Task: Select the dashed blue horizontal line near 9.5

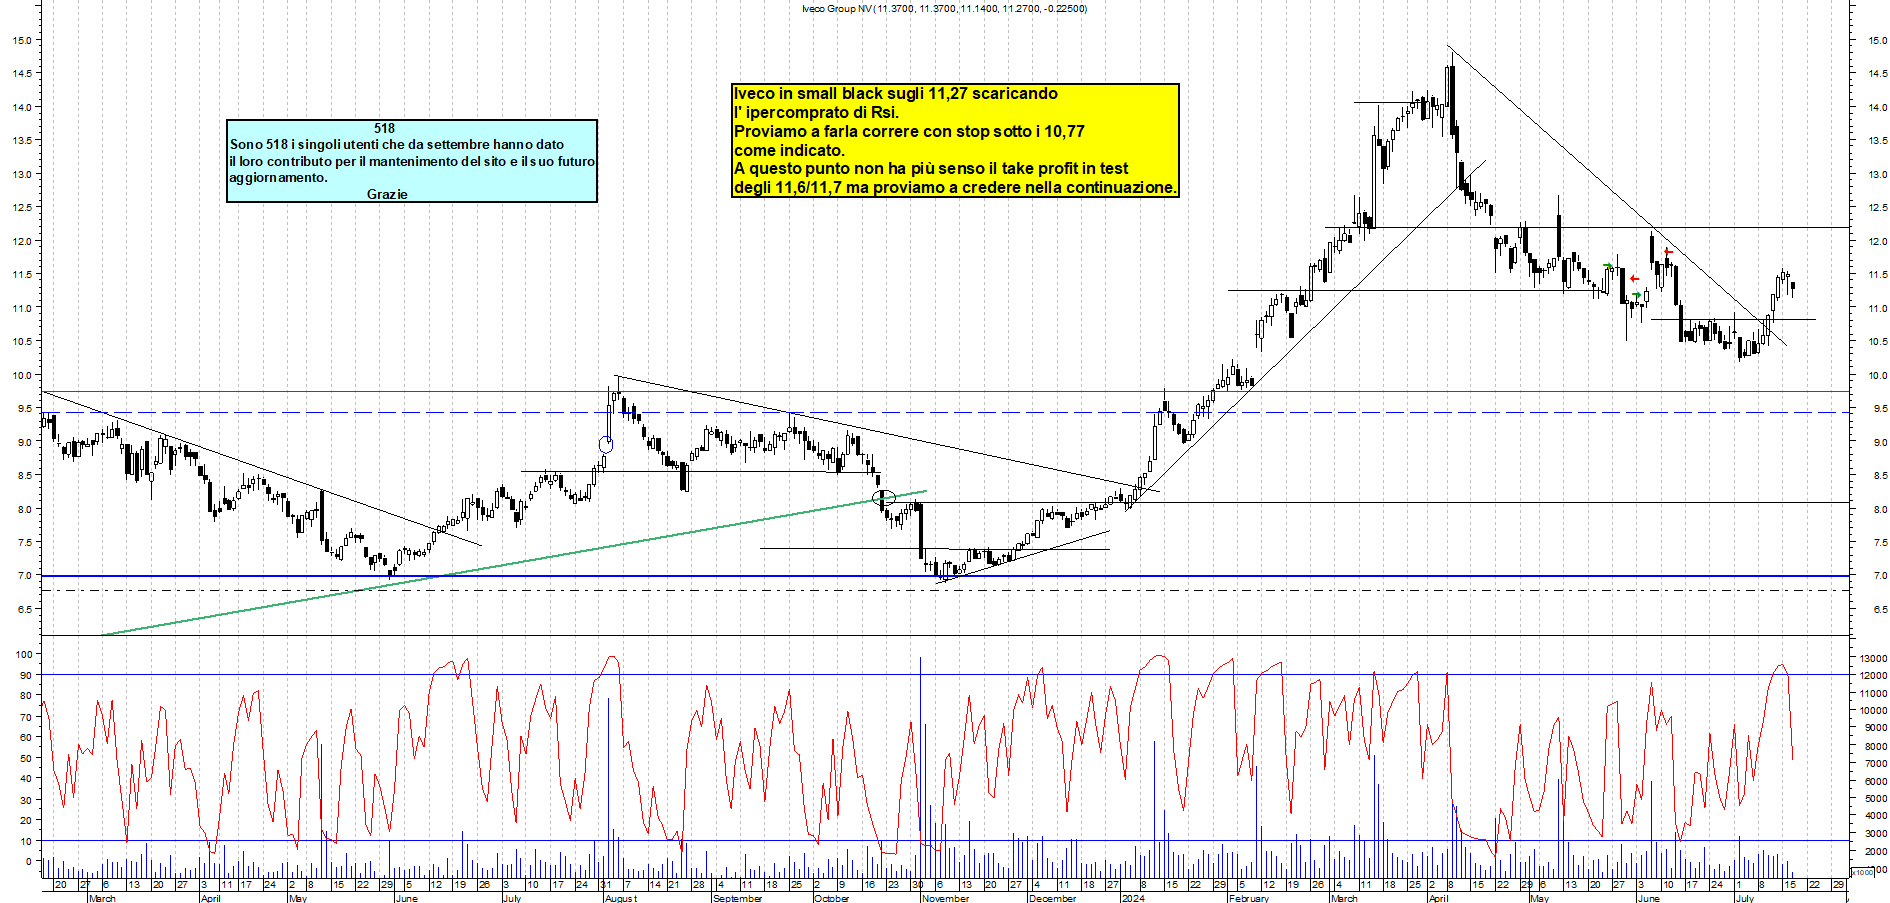Action: pyautogui.click(x=945, y=412)
